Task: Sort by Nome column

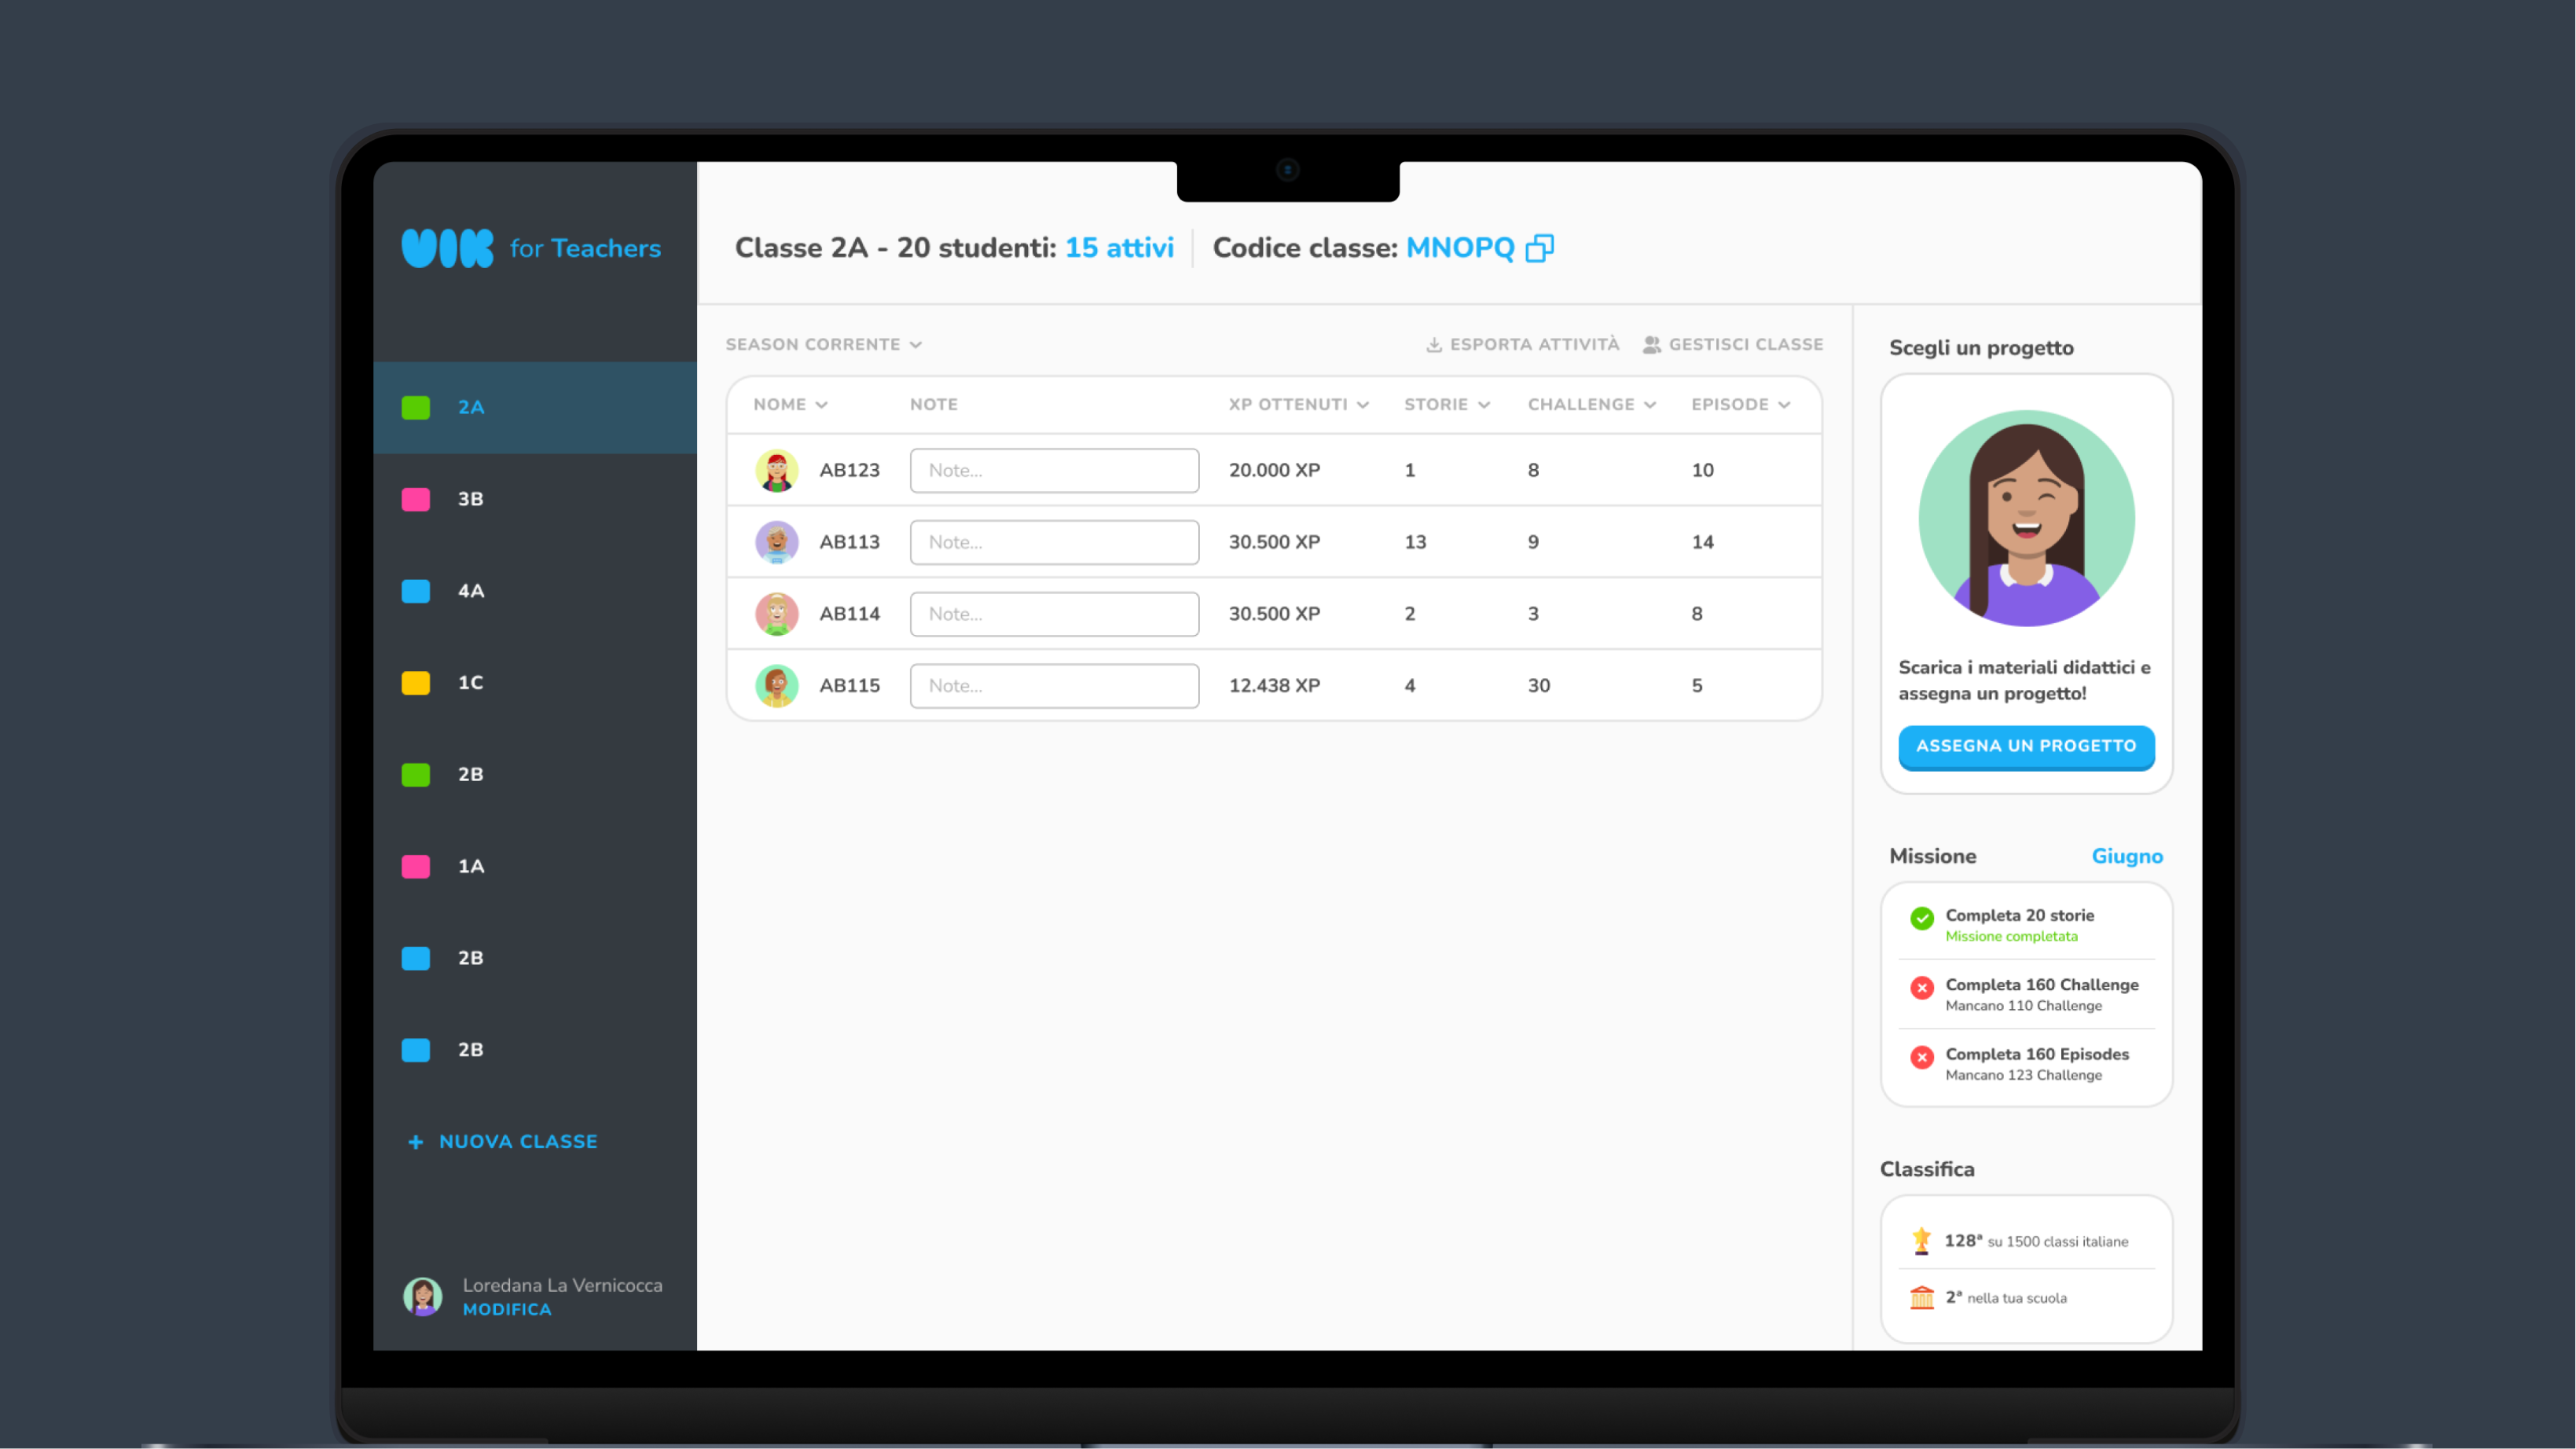Action: (x=791, y=405)
